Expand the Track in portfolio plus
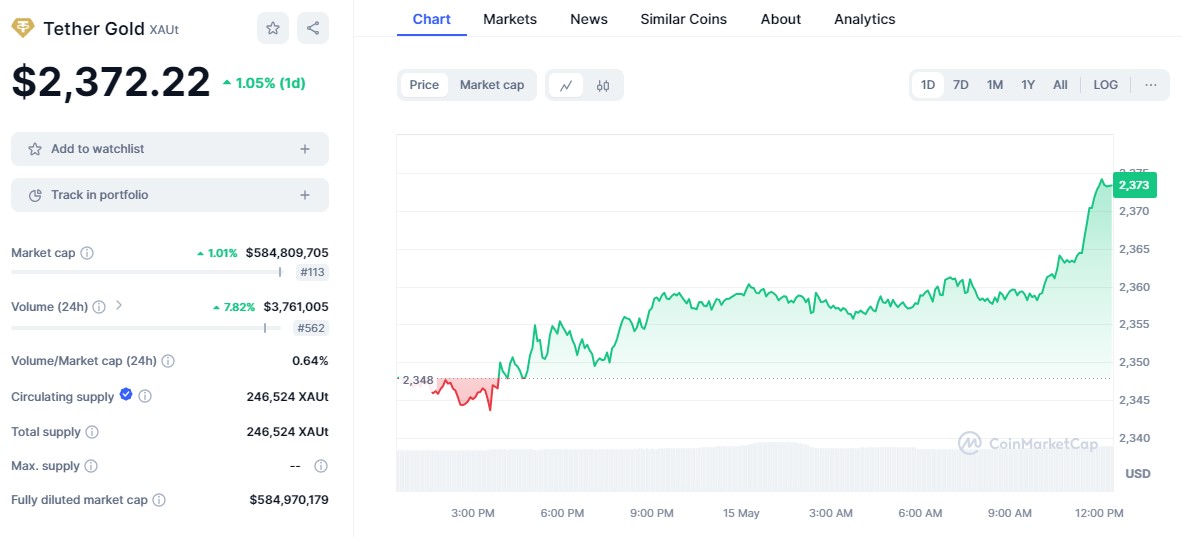This screenshot has width=1182, height=537. (x=305, y=195)
